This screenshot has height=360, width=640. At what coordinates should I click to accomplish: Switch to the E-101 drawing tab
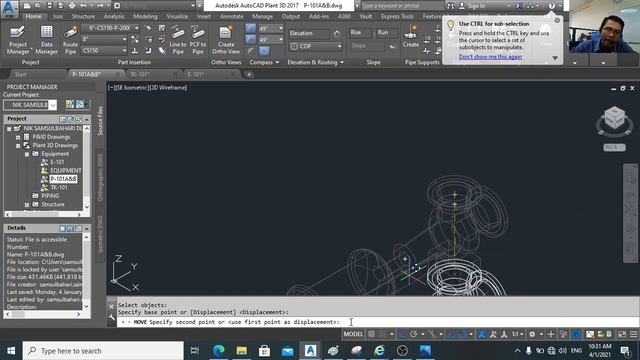196,74
